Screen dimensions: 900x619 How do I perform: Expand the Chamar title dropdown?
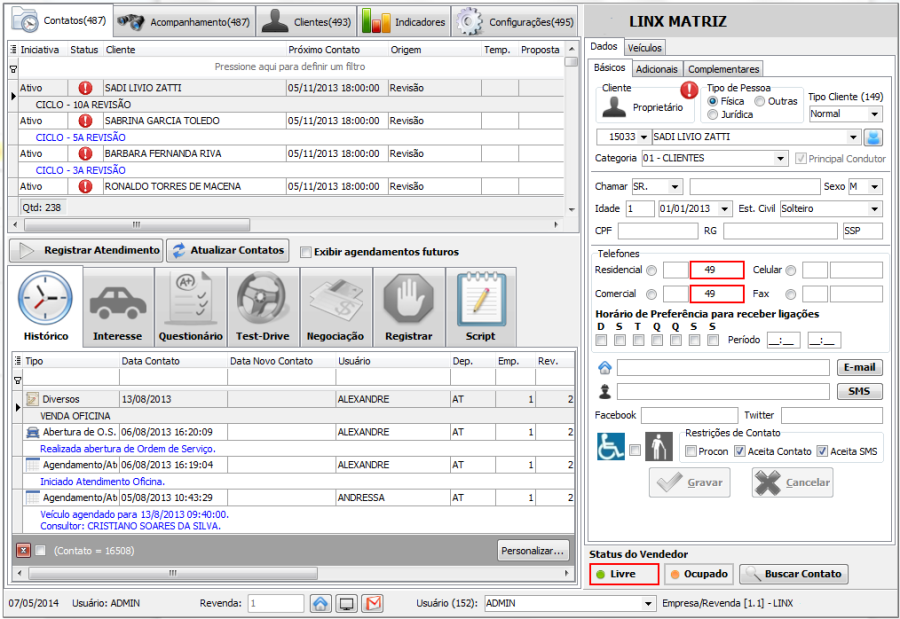point(675,187)
